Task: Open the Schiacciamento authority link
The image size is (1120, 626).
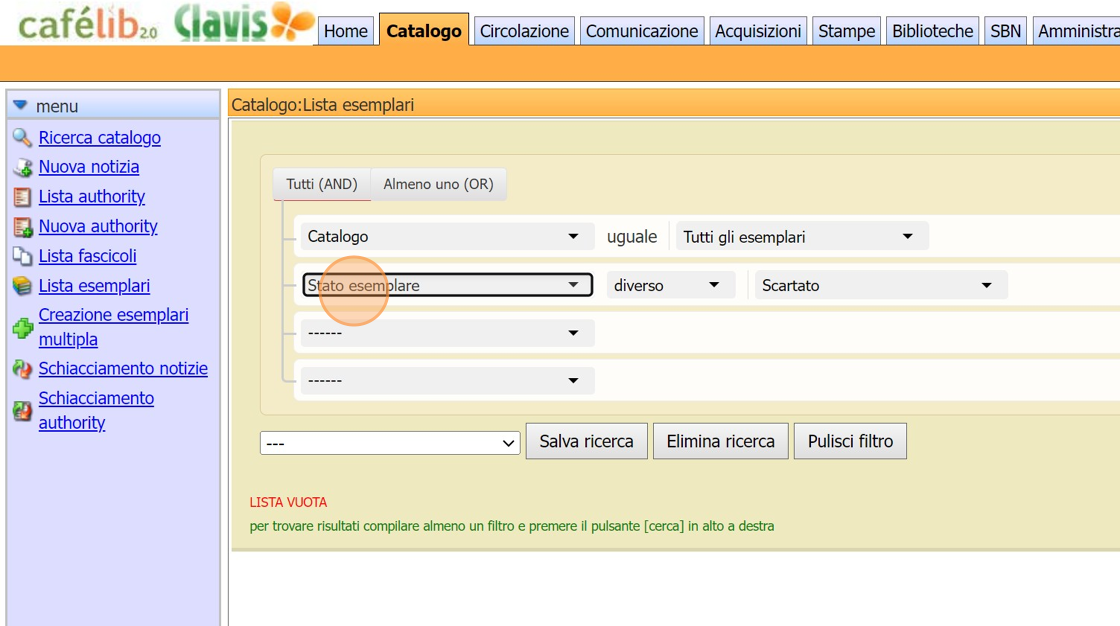Action: pos(96,410)
